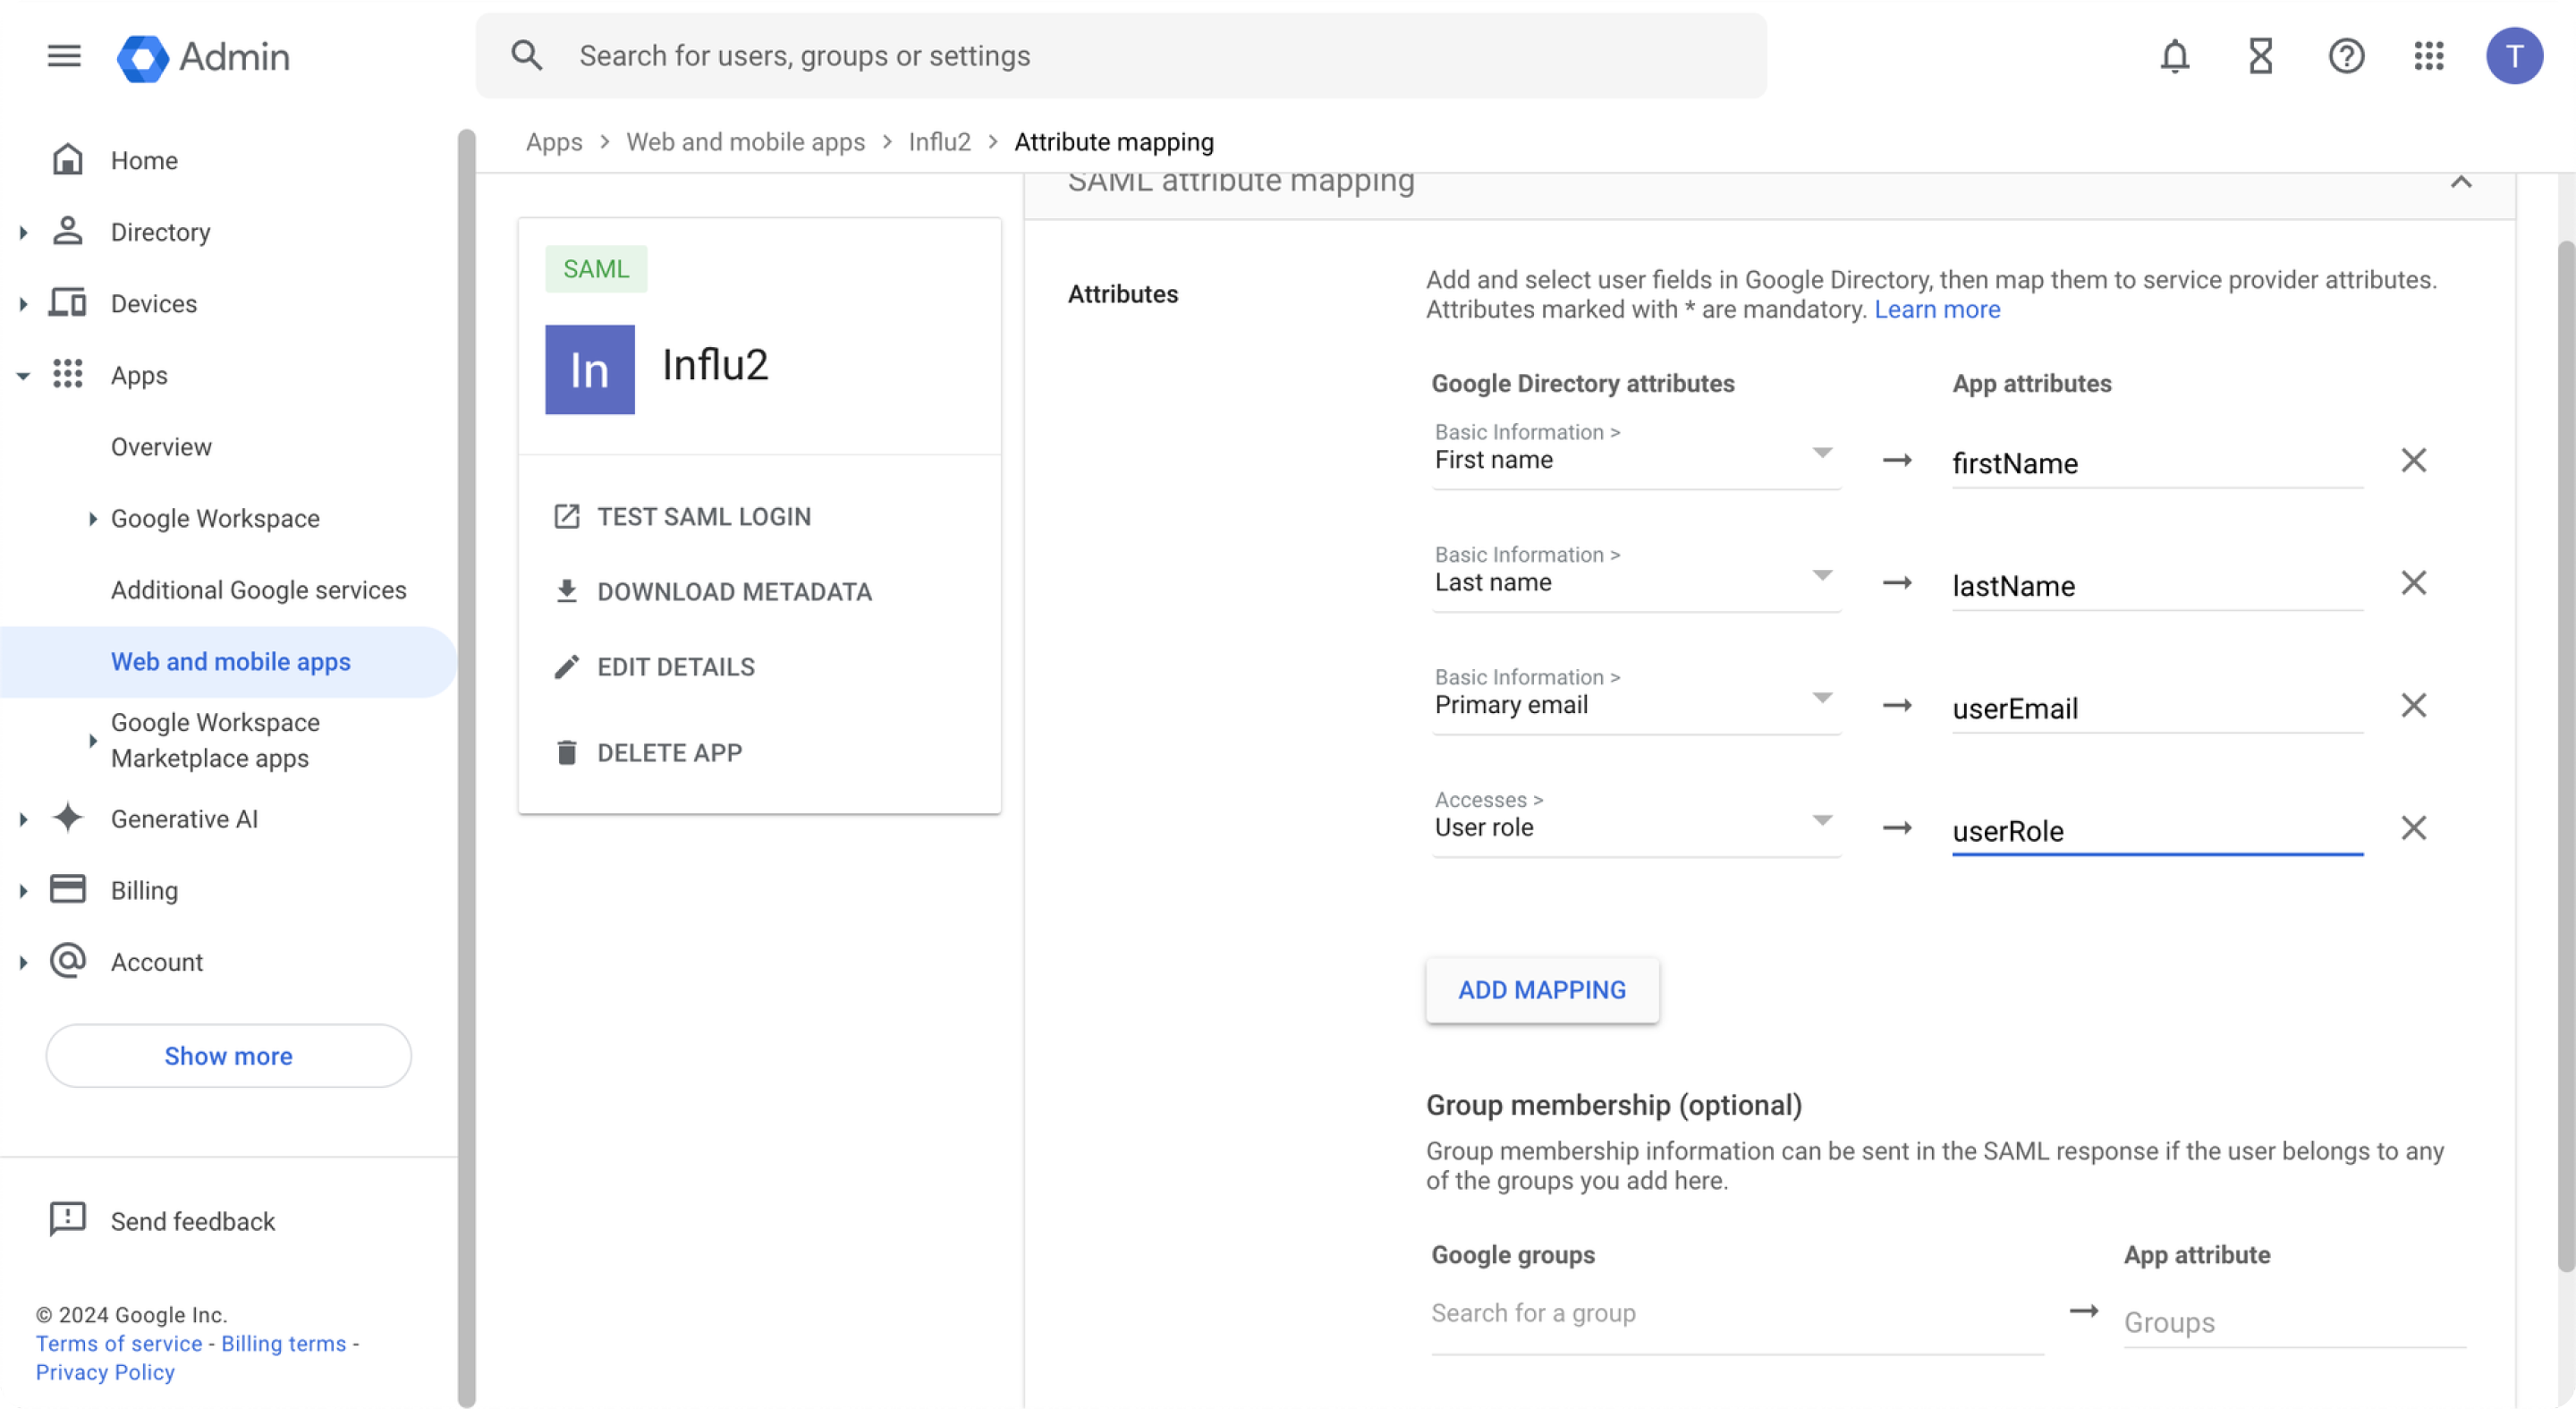Screen dimensions: 2576x1409
Task: Click DOWNLOAD METADATA
Action: (x=713, y=591)
